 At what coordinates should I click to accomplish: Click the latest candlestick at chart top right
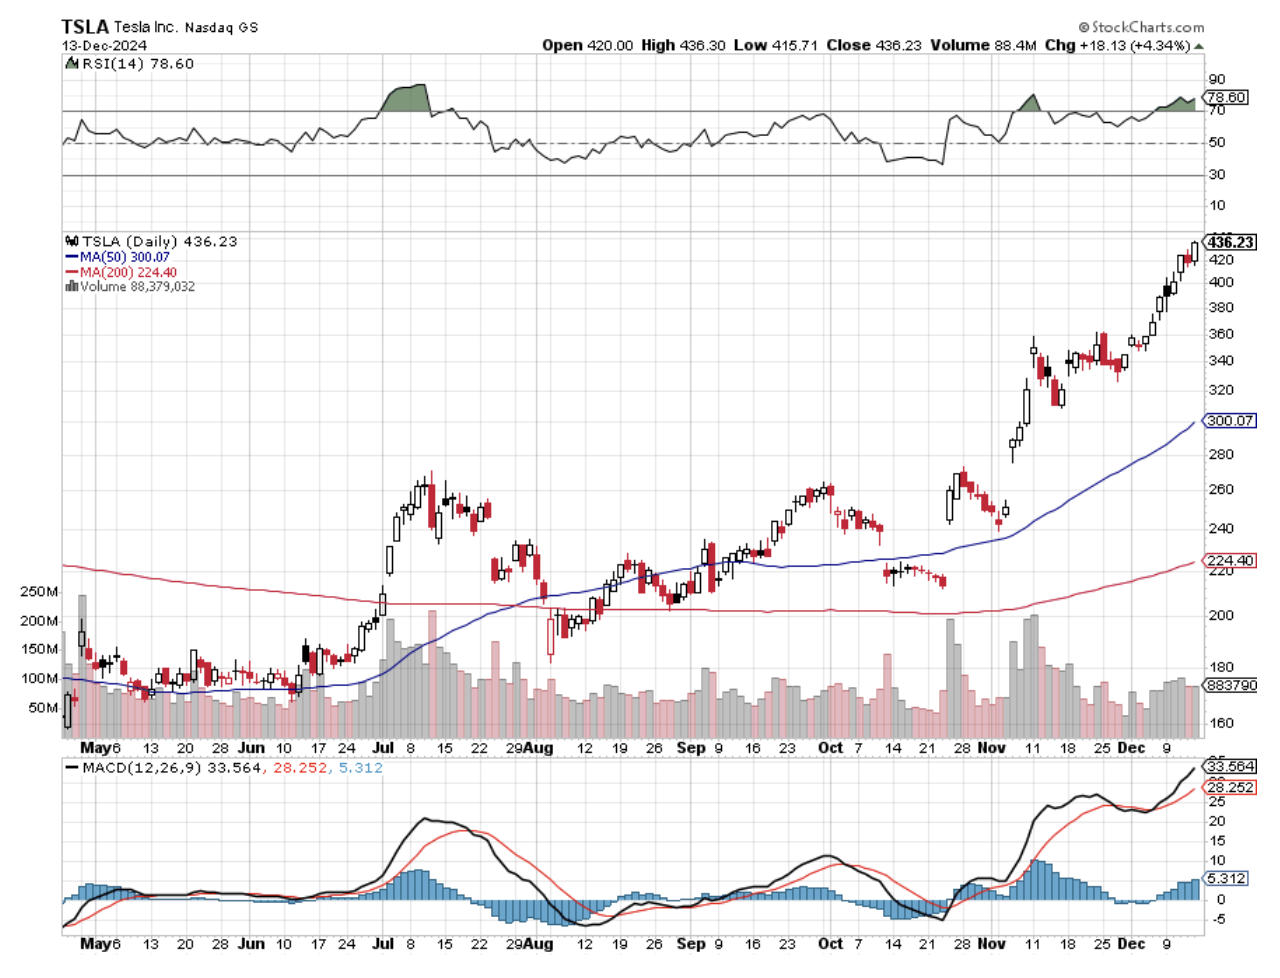point(1194,251)
